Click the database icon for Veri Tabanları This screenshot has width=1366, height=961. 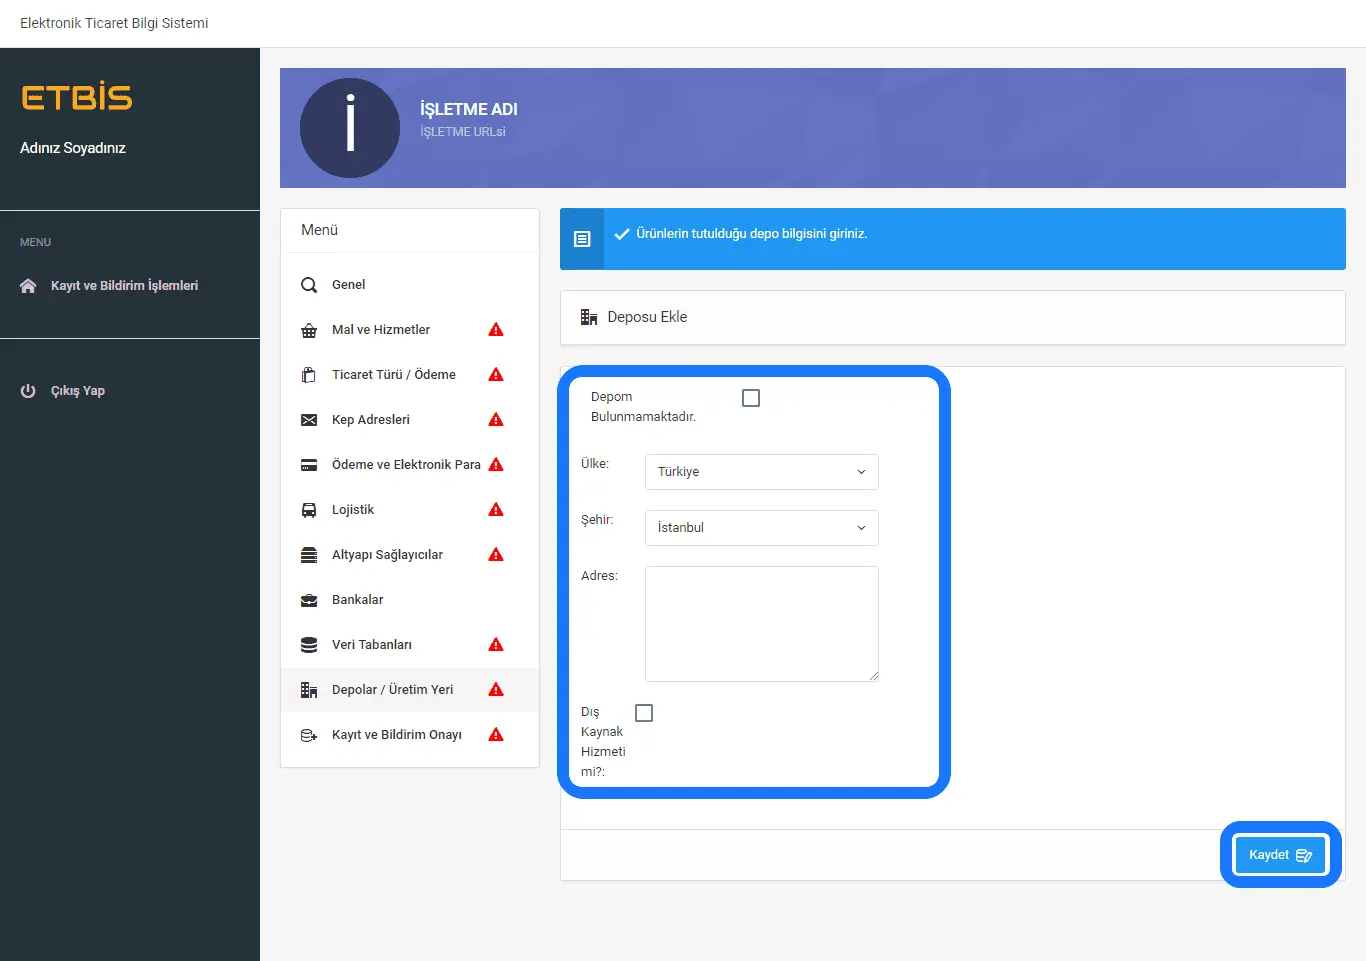click(309, 645)
